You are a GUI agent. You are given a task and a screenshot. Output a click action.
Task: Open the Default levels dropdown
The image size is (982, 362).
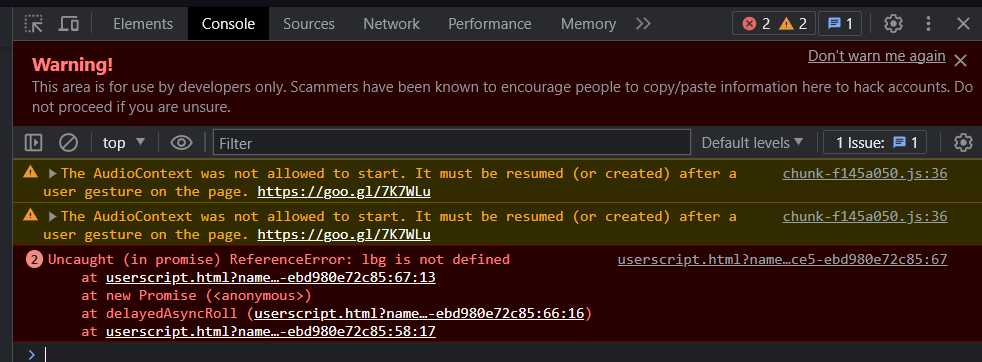752,143
